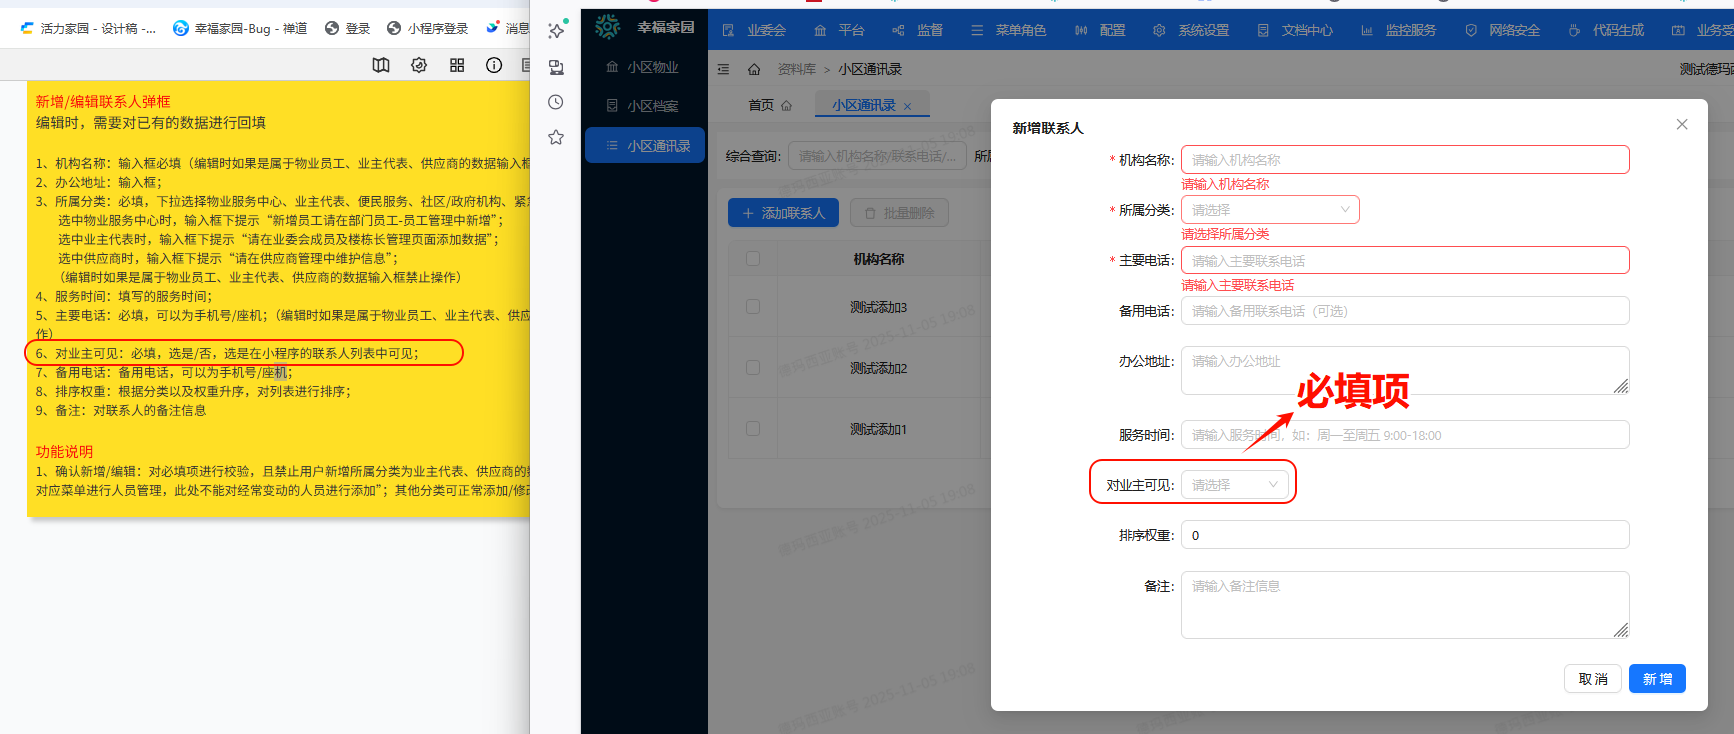Click the 测试添加3 table cell

pyautogui.click(x=878, y=307)
